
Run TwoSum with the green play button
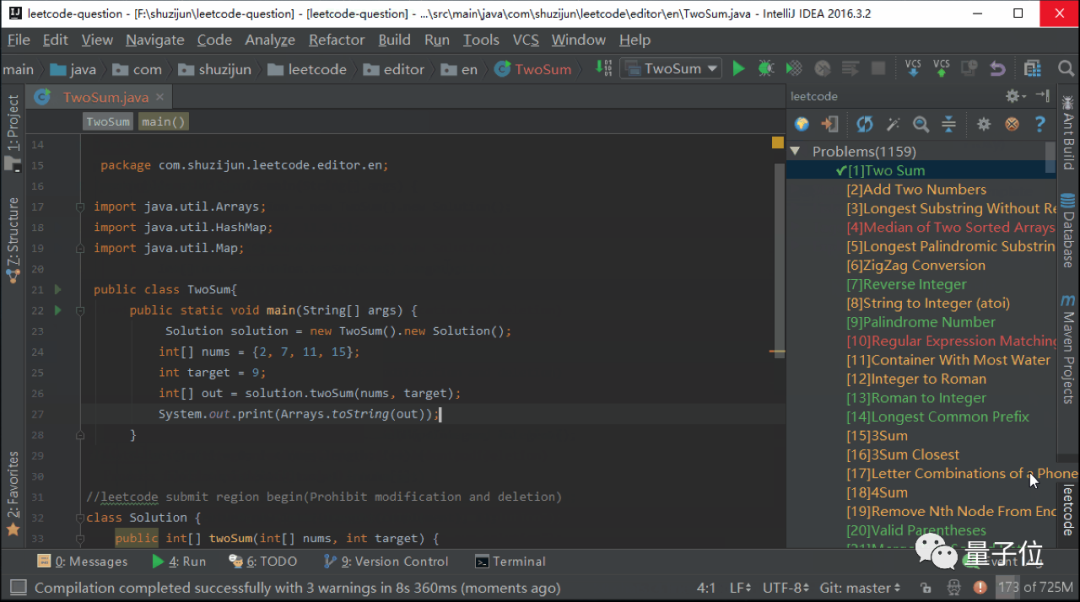(738, 69)
